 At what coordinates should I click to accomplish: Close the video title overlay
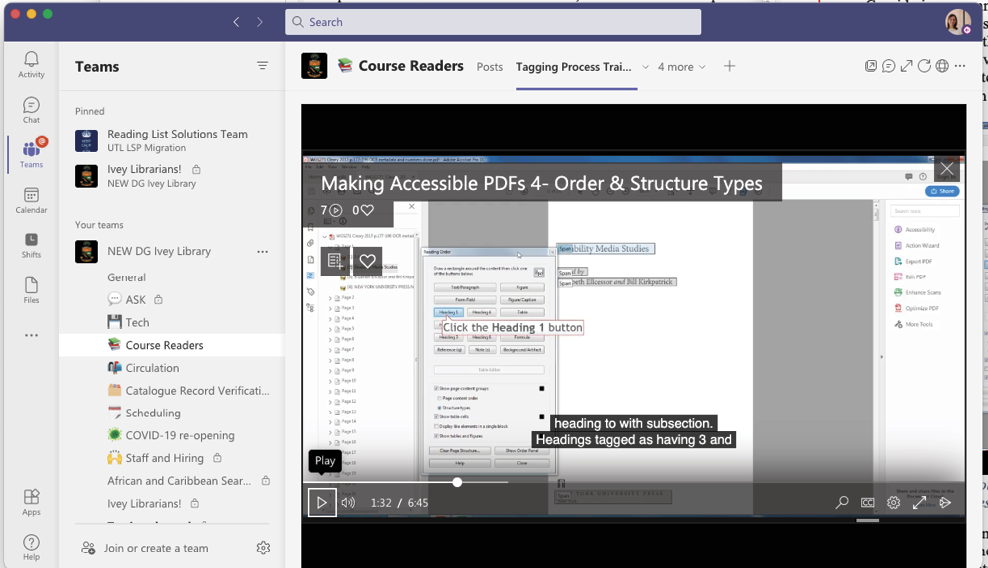coord(947,168)
